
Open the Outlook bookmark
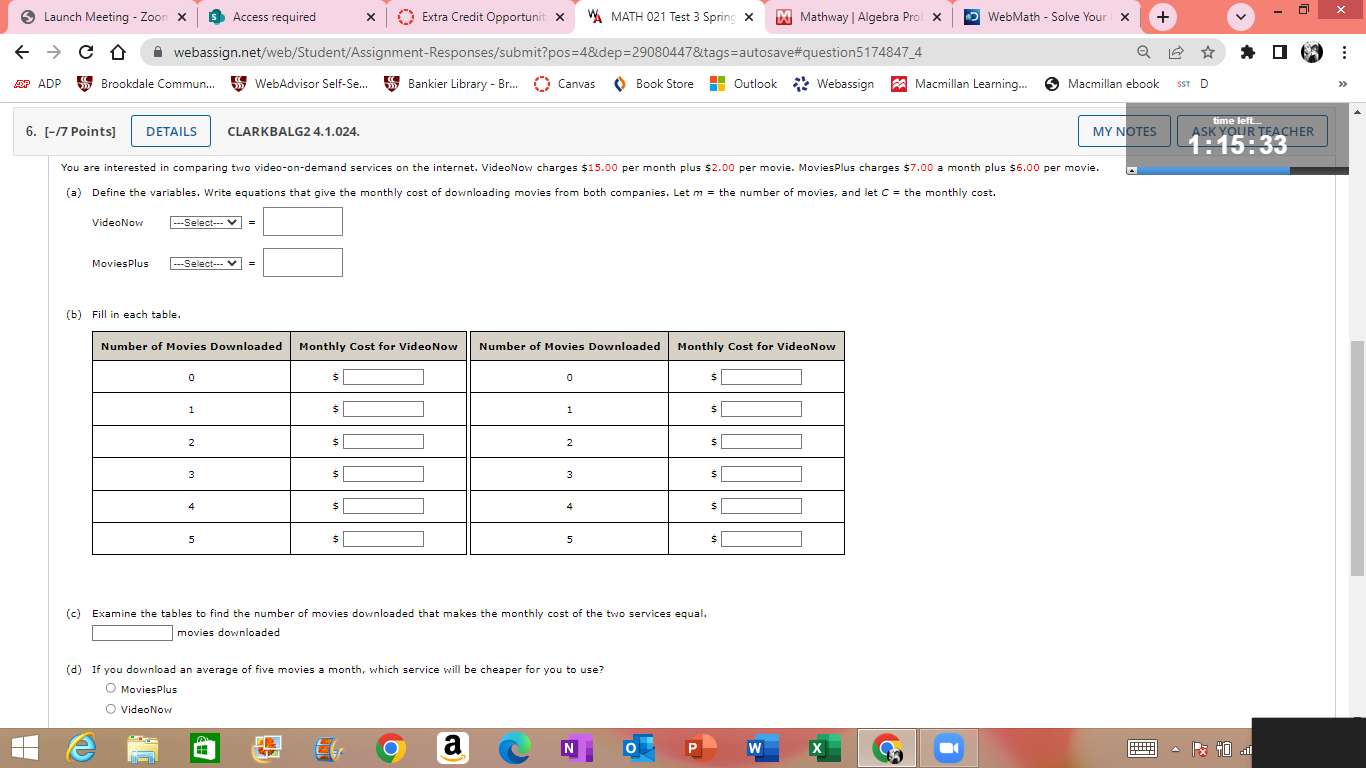pyautogui.click(x=743, y=84)
